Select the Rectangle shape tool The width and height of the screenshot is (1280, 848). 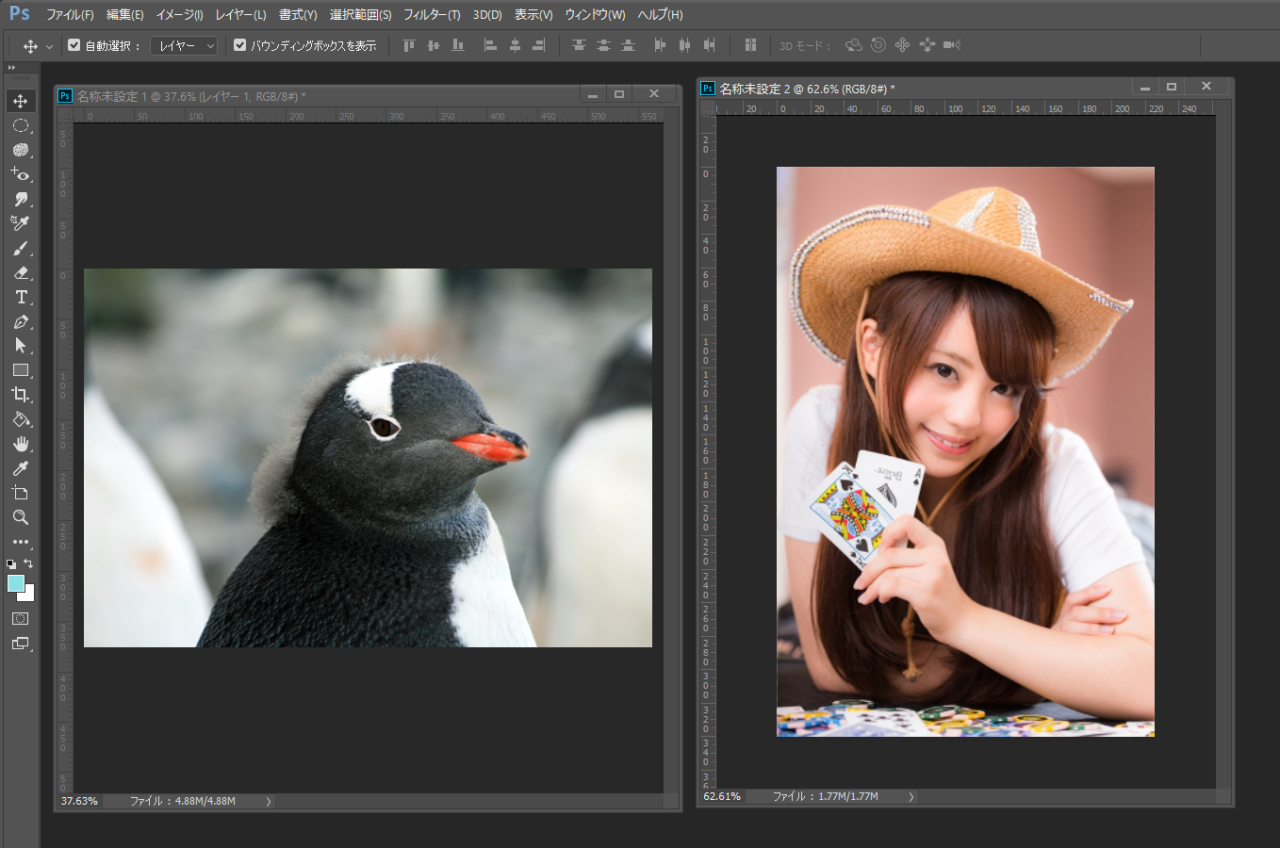coord(21,370)
